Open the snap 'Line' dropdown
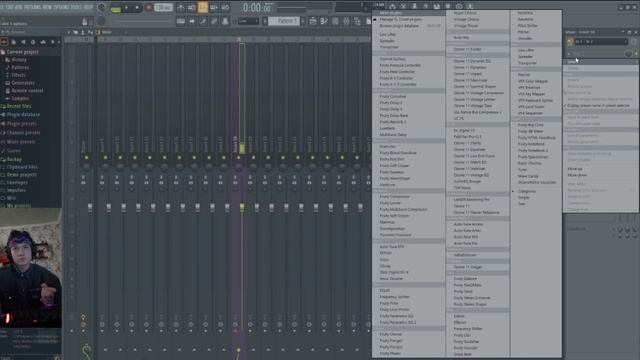Viewport: 640px width, 360px height. coord(248,21)
